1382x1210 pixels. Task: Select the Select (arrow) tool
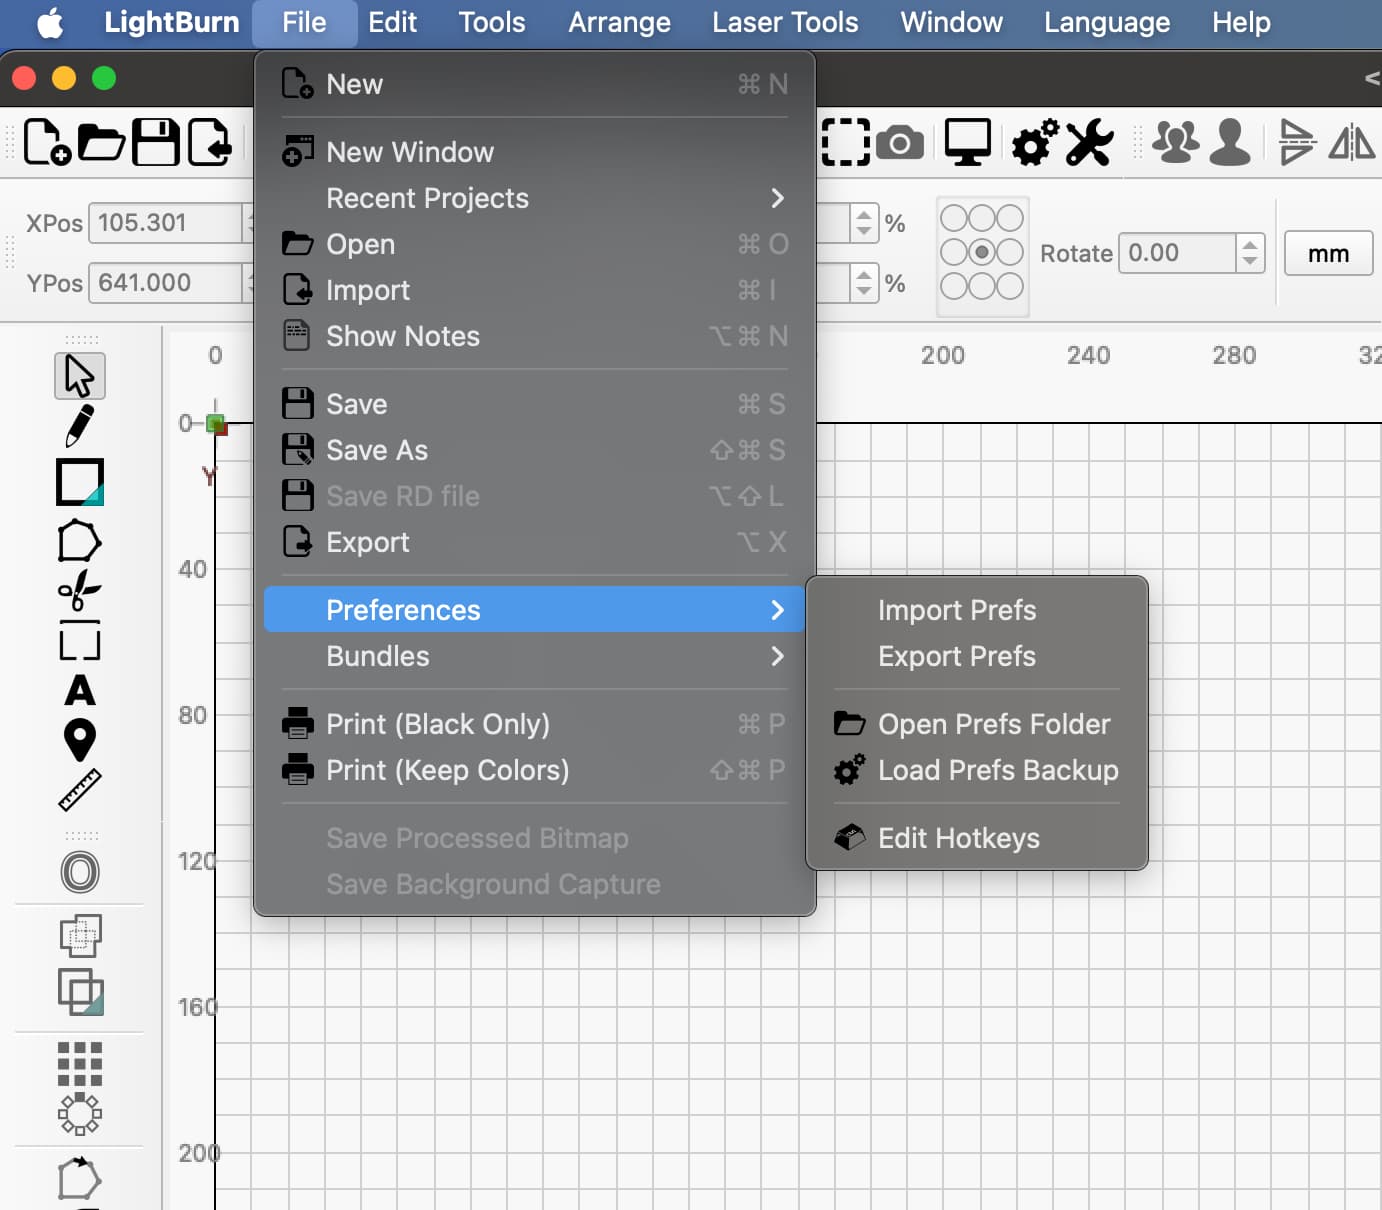point(80,376)
